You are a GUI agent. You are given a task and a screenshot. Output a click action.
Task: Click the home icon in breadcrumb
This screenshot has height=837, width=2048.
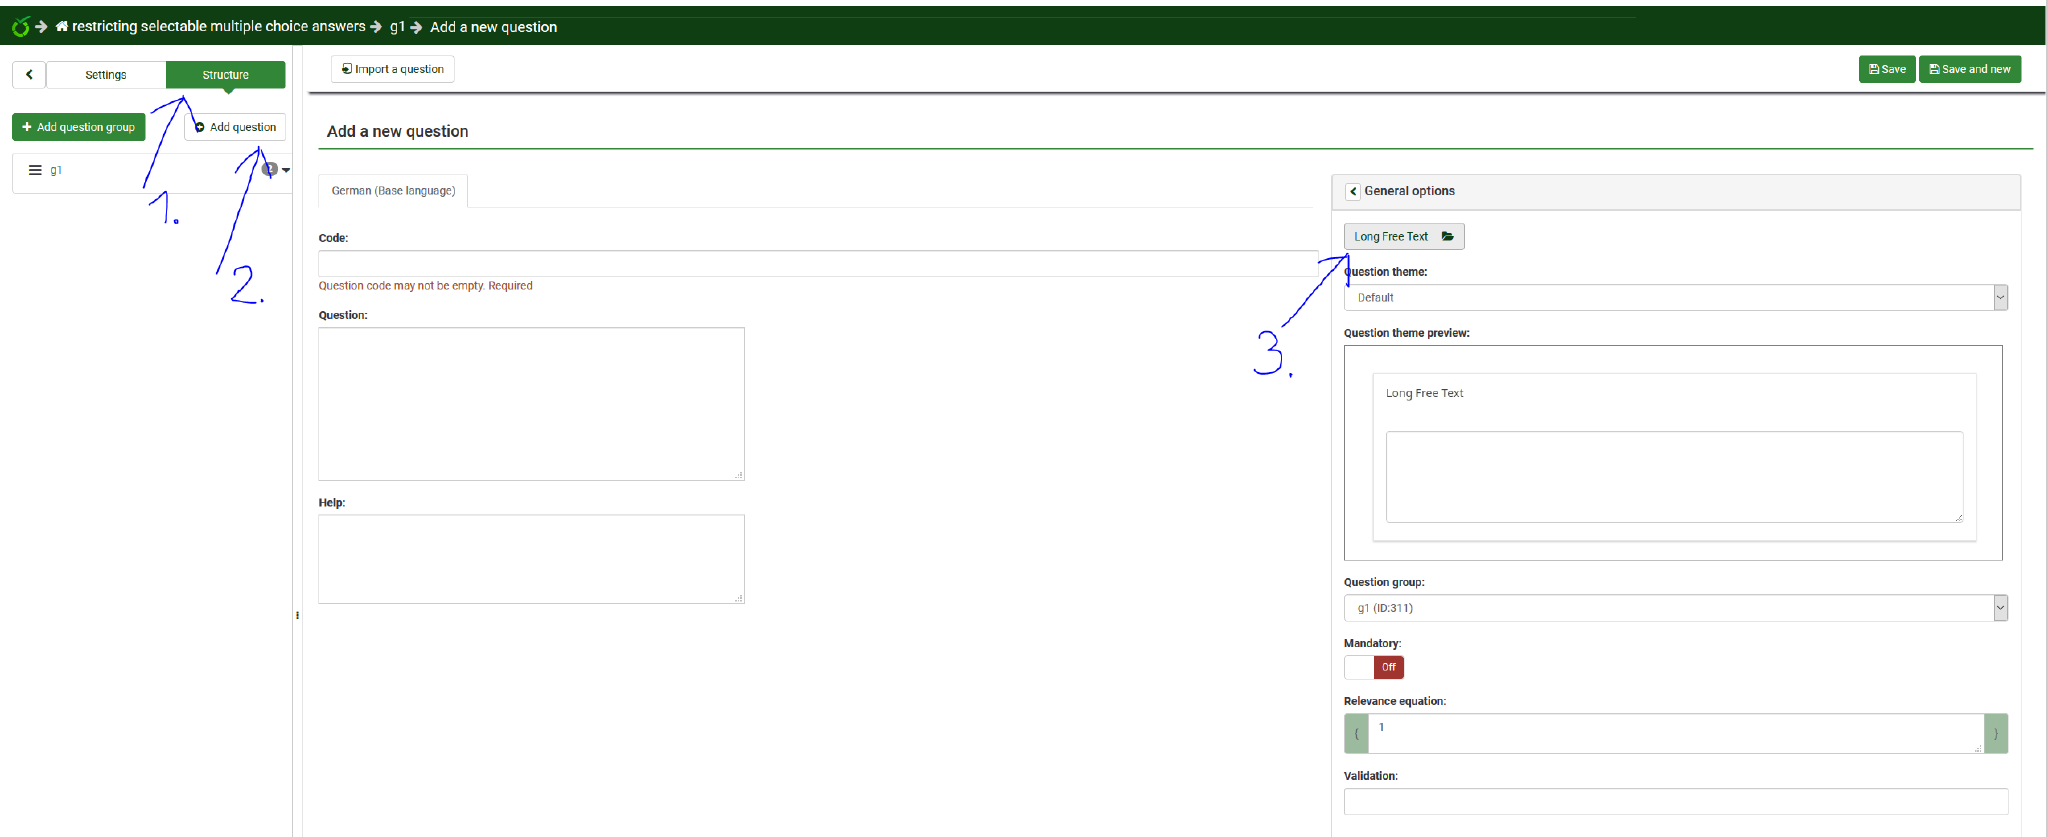(x=62, y=27)
